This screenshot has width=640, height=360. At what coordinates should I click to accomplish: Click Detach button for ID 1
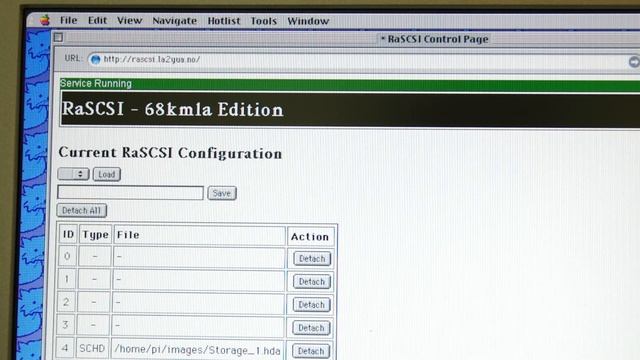click(x=311, y=282)
